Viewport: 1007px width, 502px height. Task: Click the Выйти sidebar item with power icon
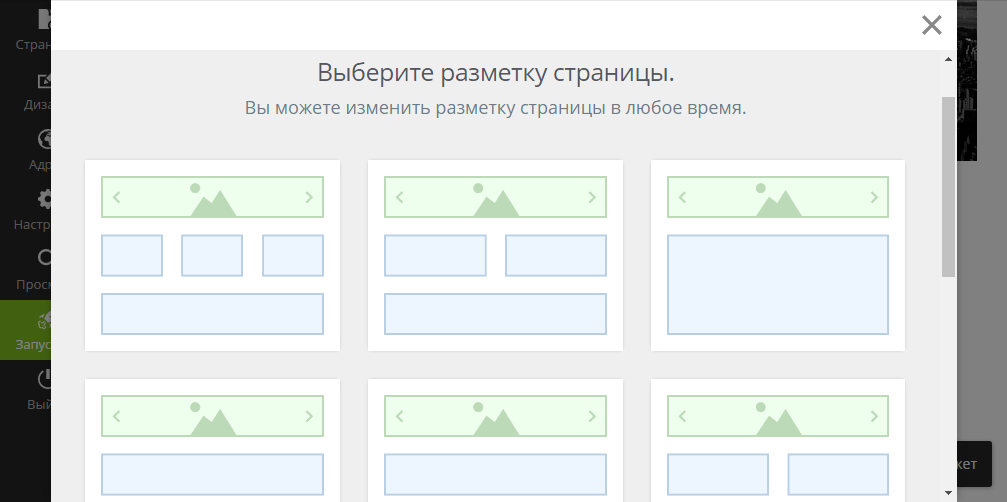26,390
